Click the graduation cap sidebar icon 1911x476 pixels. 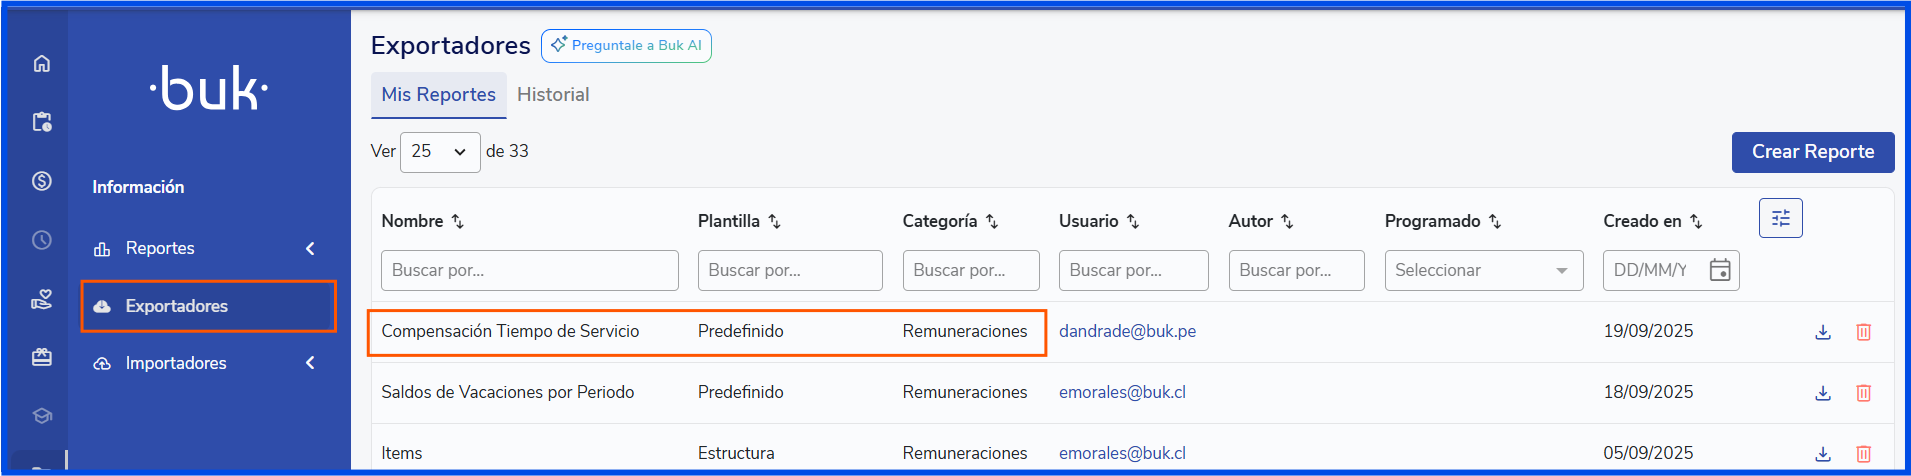coord(42,416)
